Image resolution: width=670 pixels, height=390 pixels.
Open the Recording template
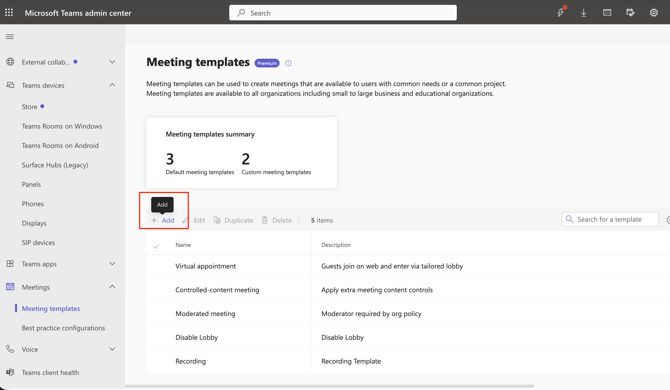coord(191,361)
